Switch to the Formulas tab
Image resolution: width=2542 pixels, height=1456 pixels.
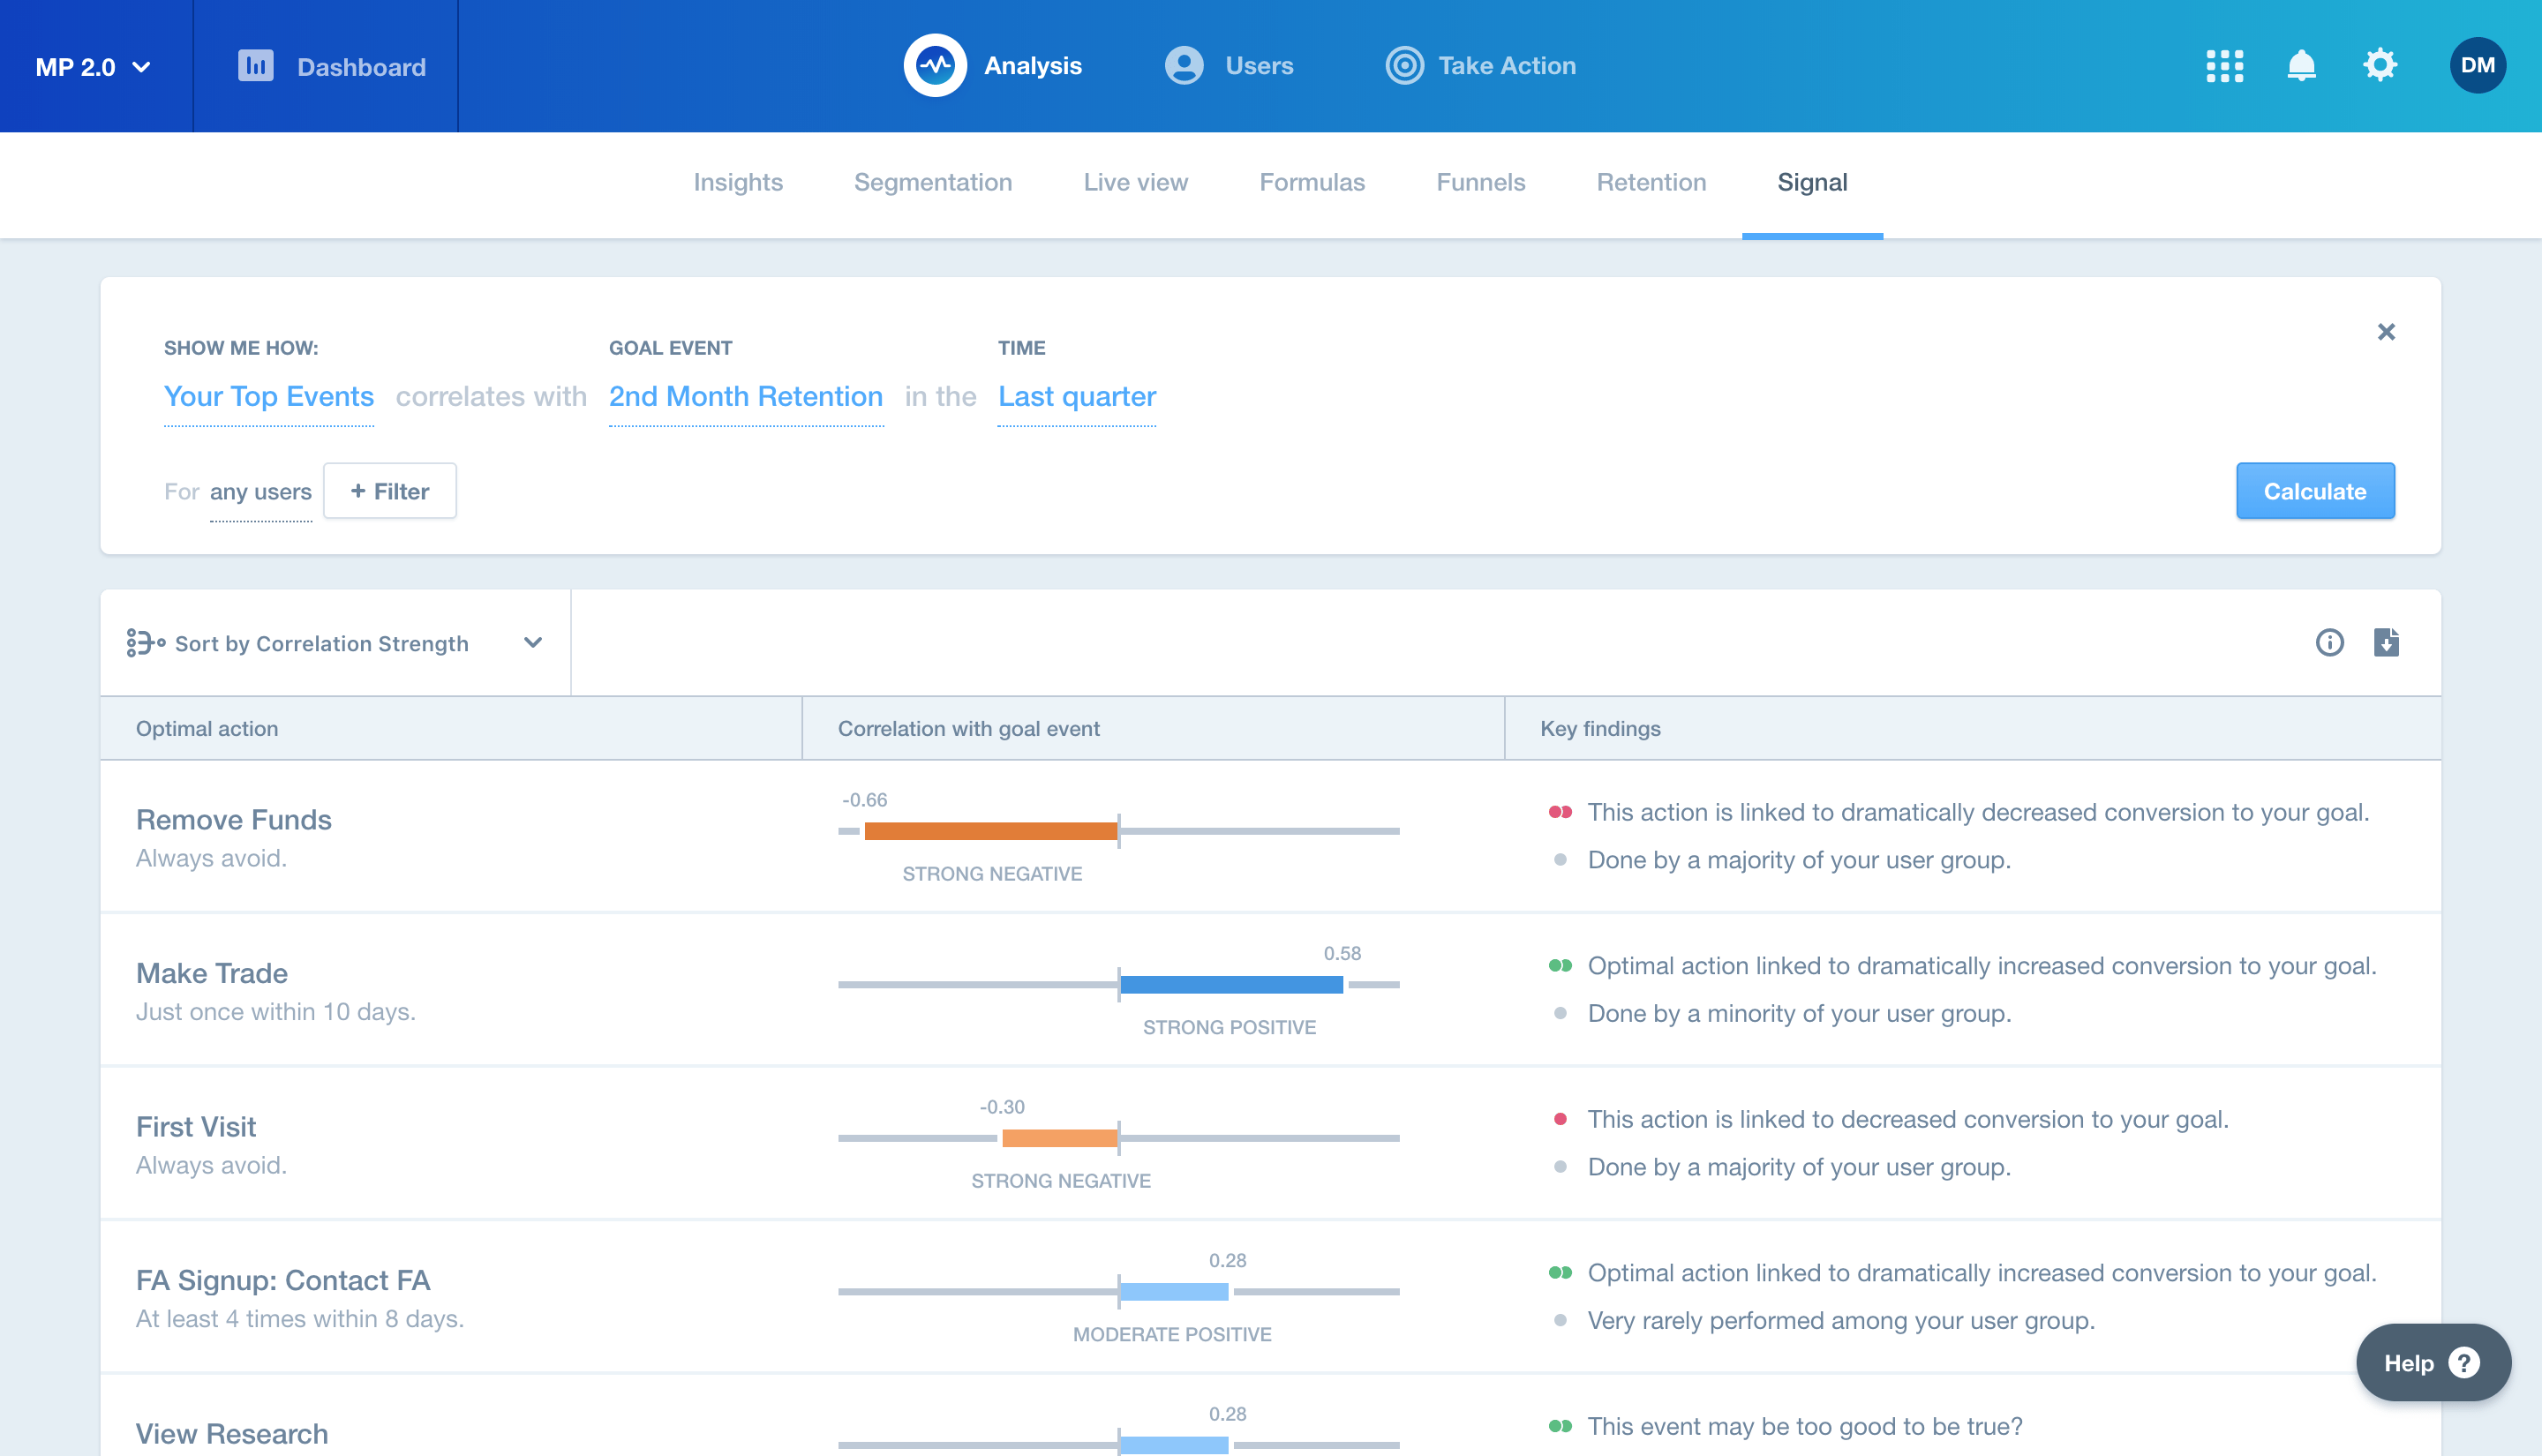pos(1311,182)
